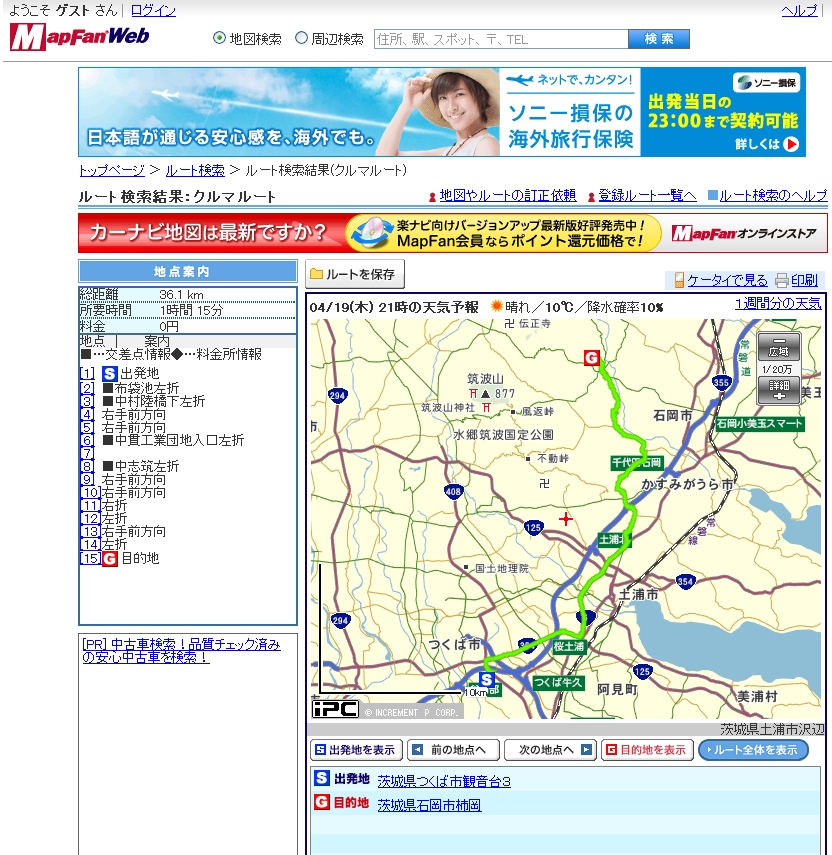Zoom out with the 広域 minus button
This screenshot has width=832, height=855.
pyautogui.click(x=778, y=347)
